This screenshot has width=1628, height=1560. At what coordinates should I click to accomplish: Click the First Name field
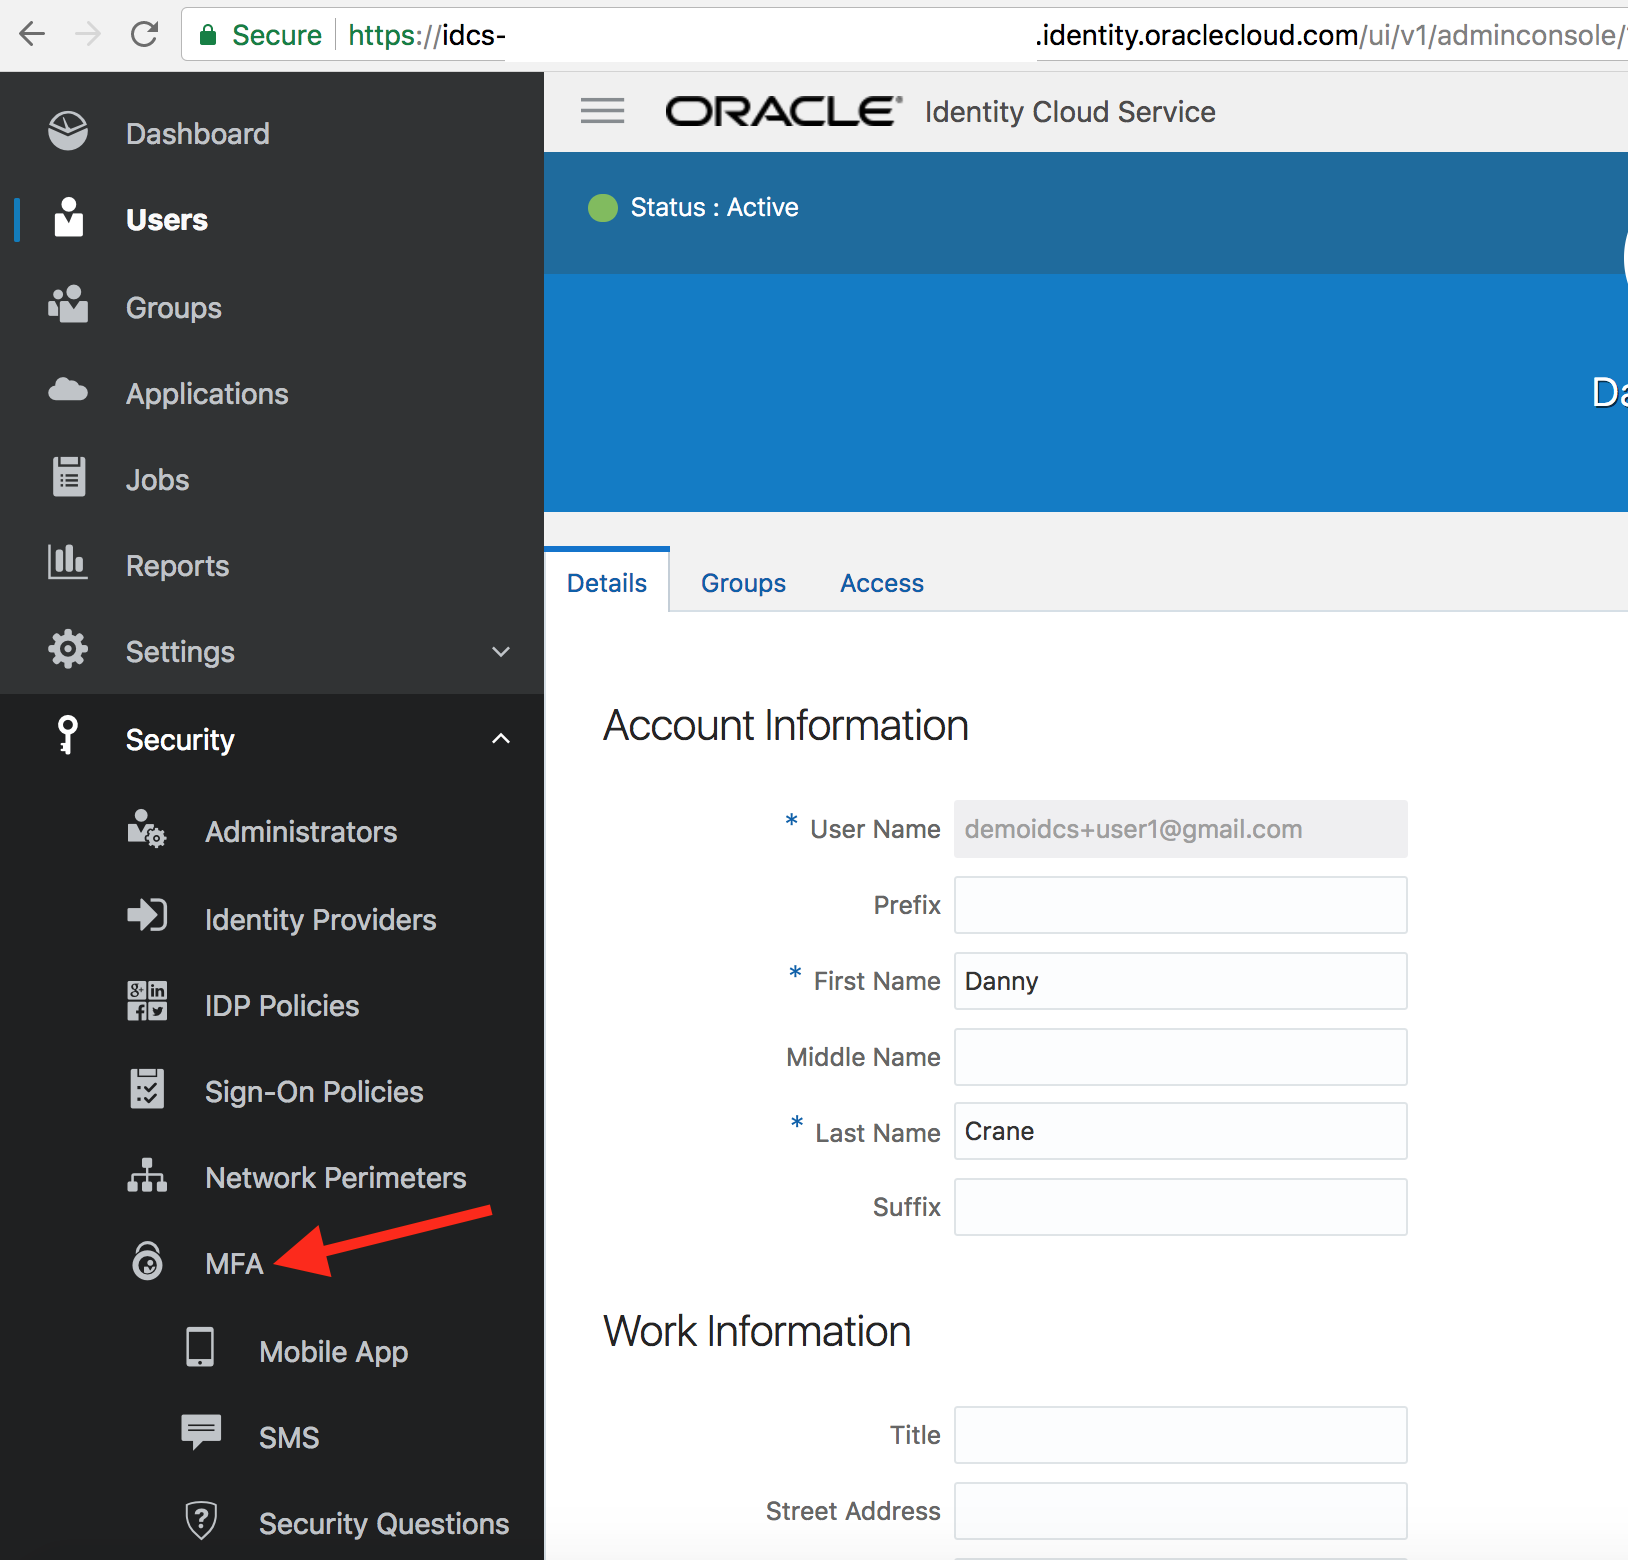(x=1181, y=981)
